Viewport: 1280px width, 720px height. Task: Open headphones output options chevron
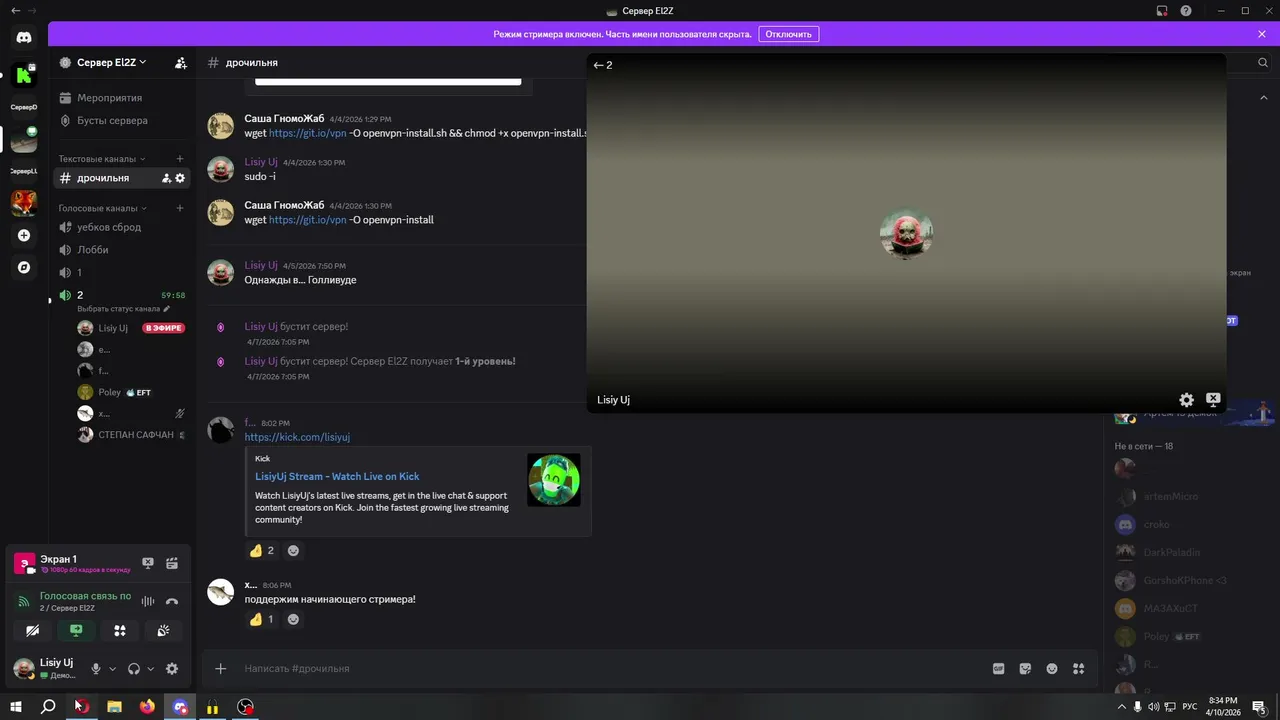pos(151,669)
